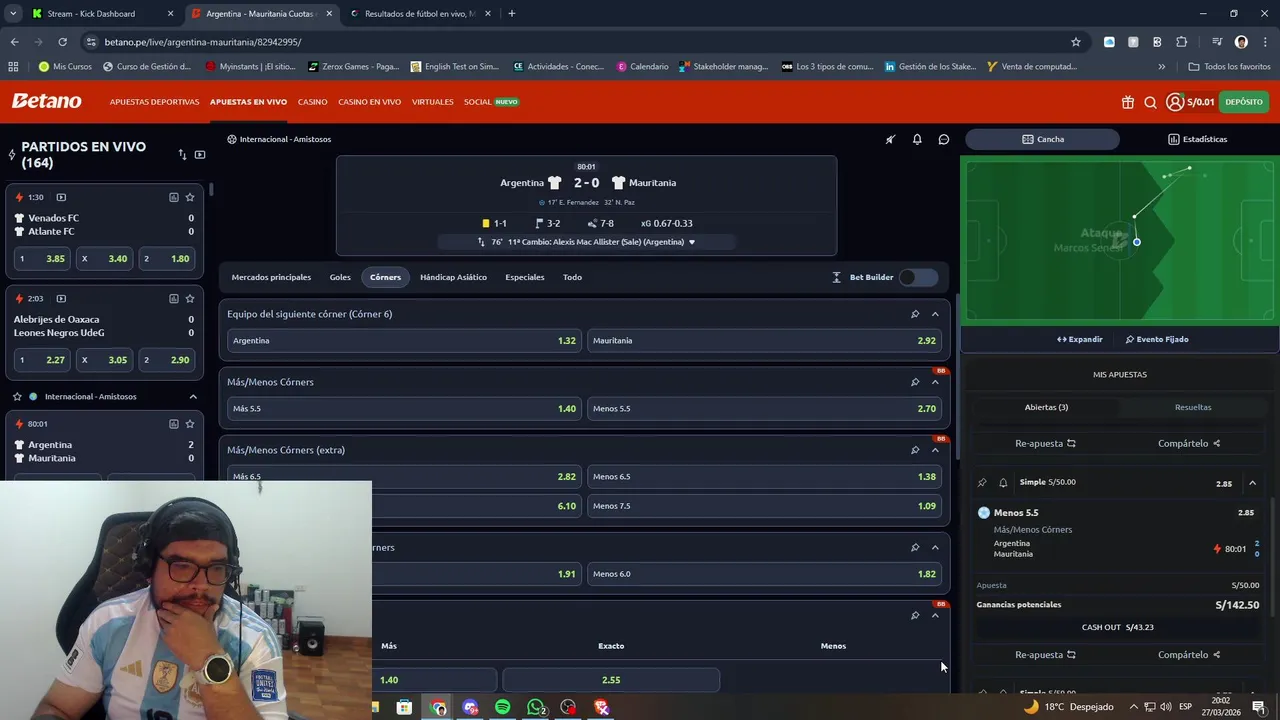Select Leones Negros win odds 2.90

point(167,360)
